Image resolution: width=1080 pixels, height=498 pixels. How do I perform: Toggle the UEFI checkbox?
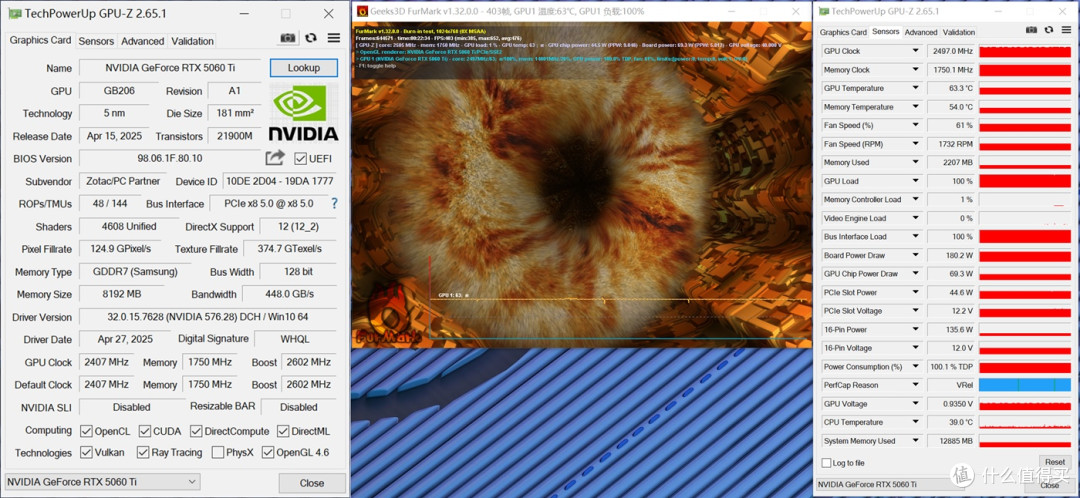point(300,158)
